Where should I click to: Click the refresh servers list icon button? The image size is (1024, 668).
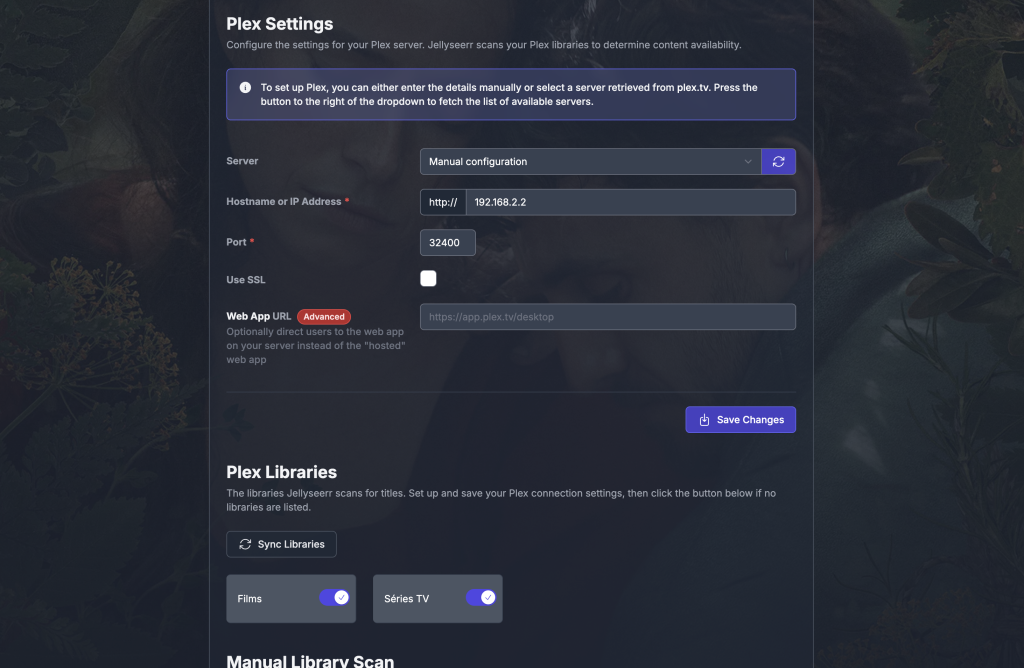coord(778,161)
